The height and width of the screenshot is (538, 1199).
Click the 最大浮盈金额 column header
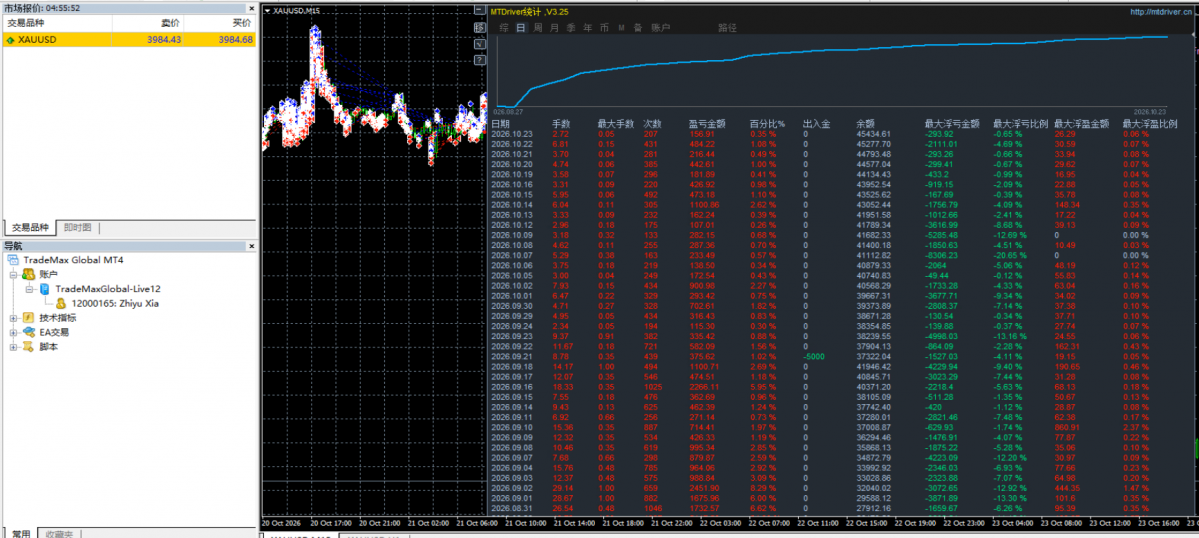coord(1081,123)
